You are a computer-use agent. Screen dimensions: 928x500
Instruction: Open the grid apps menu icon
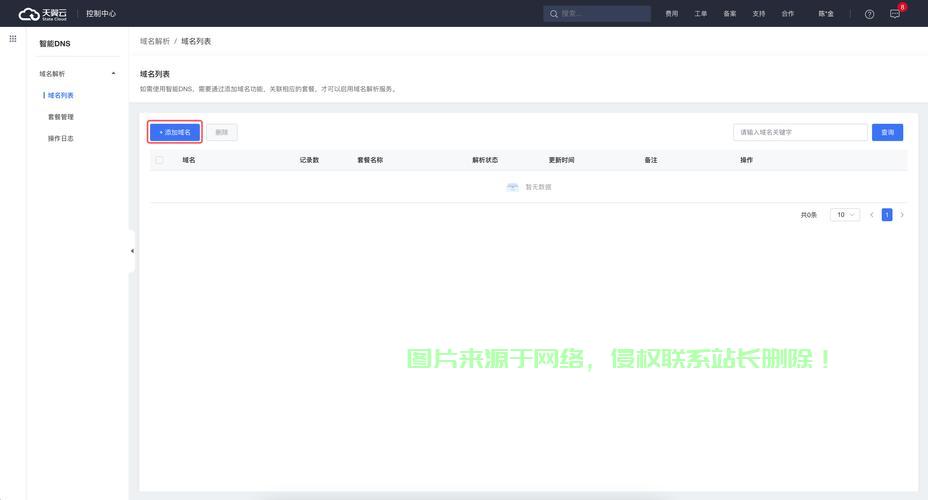[x=12, y=38]
